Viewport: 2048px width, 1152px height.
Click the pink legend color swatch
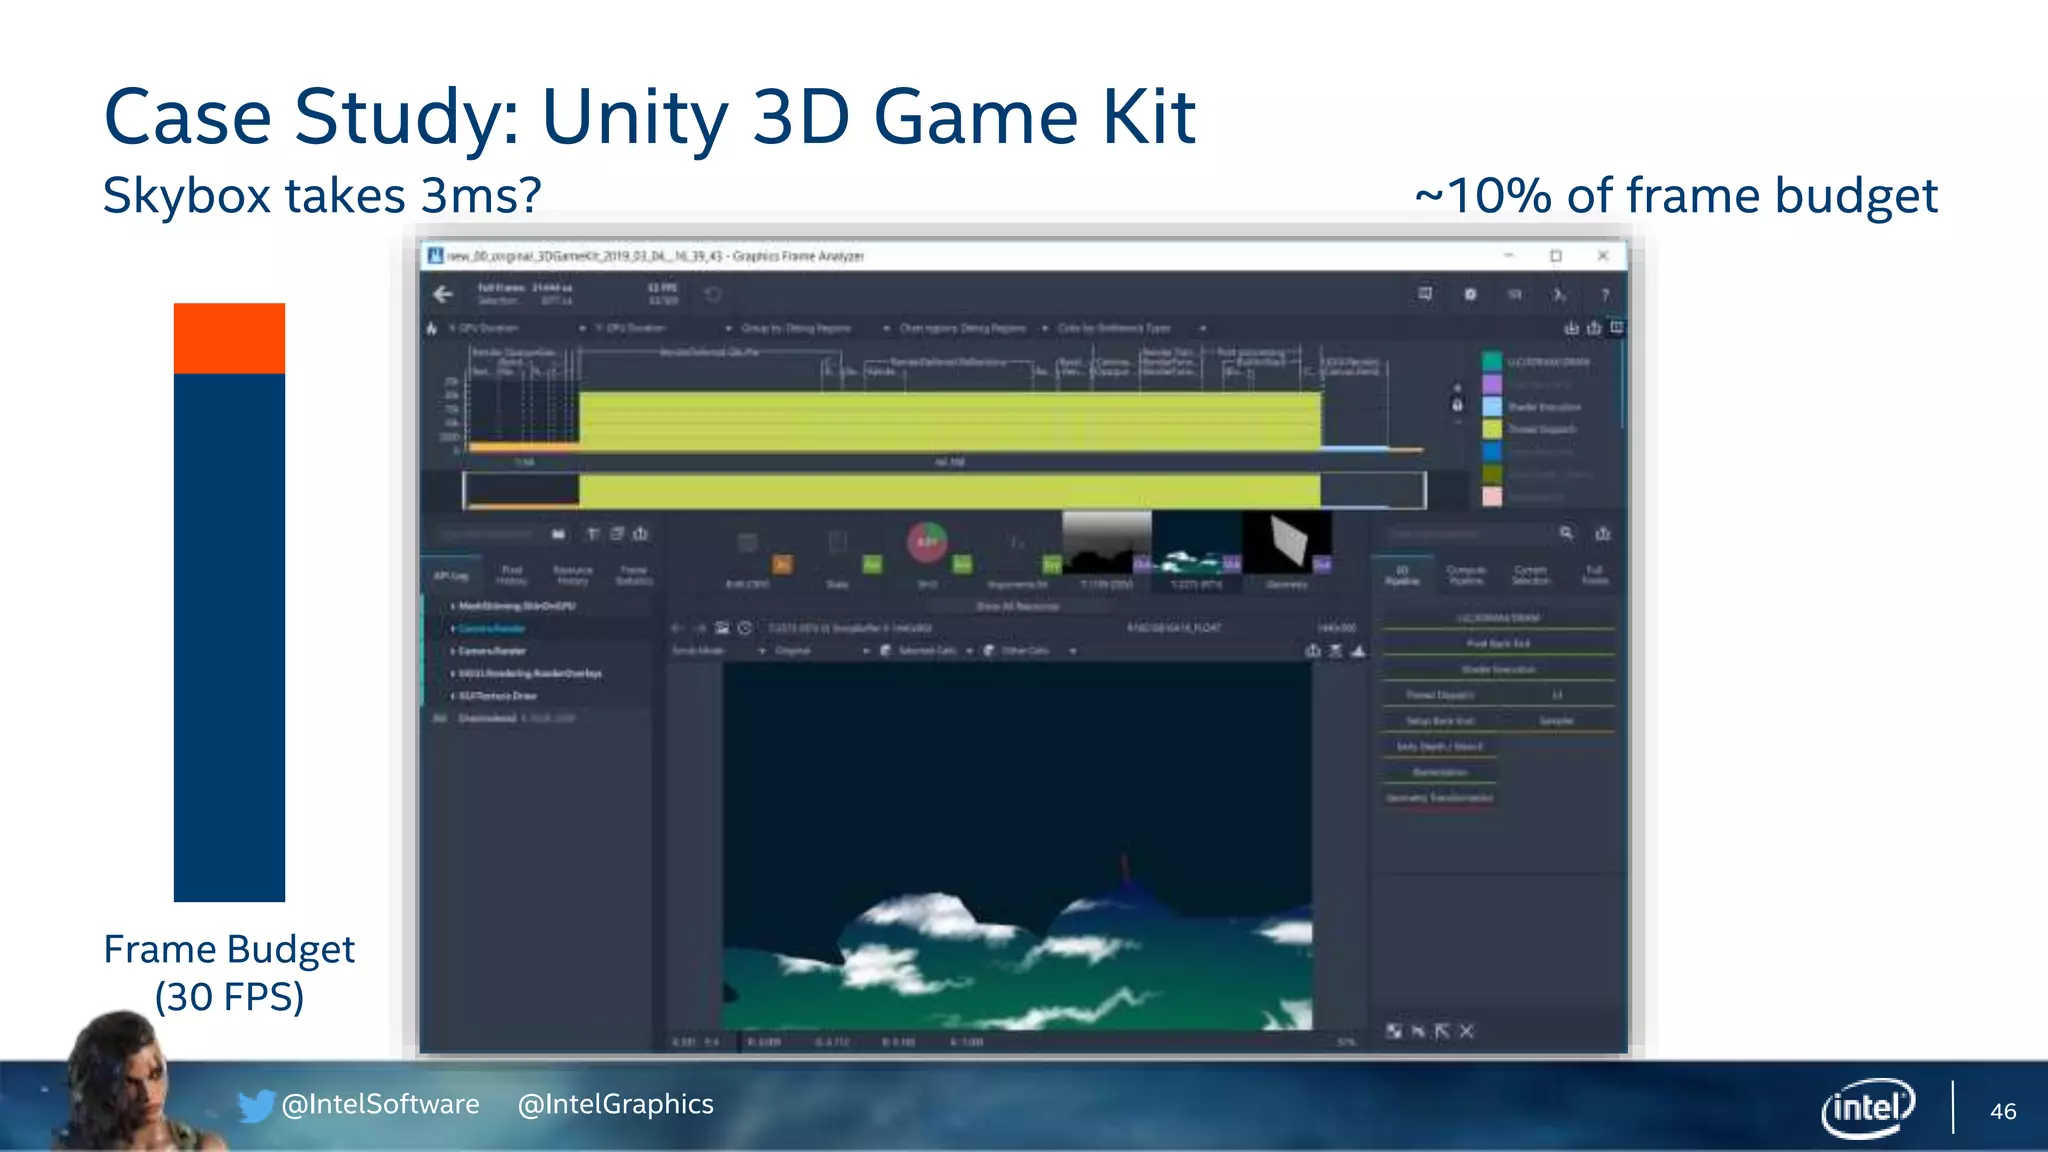coord(1492,496)
